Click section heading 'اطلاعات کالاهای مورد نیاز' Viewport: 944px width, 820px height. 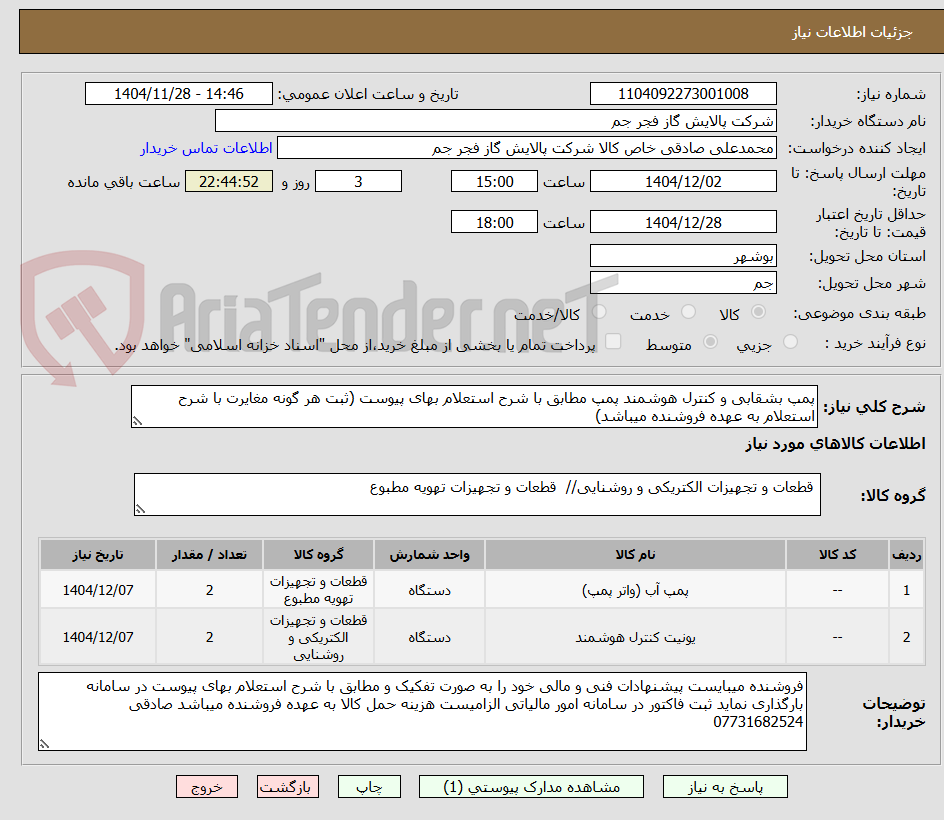(835, 444)
